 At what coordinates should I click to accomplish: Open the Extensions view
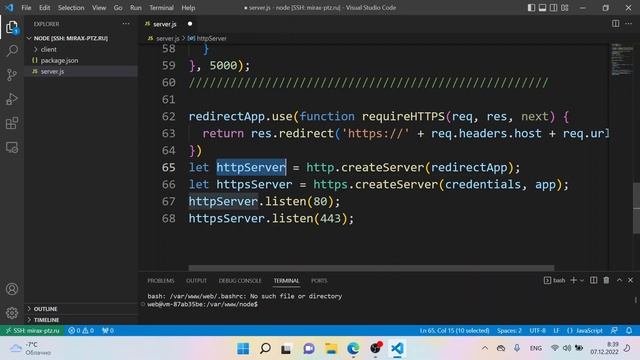point(12,123)
